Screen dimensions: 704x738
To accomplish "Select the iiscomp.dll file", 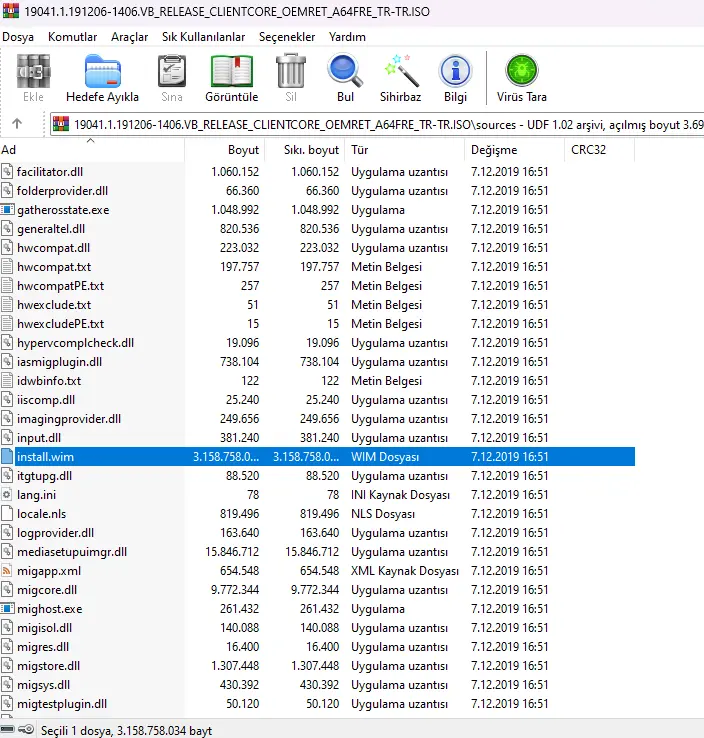I will tap(46, 400).
